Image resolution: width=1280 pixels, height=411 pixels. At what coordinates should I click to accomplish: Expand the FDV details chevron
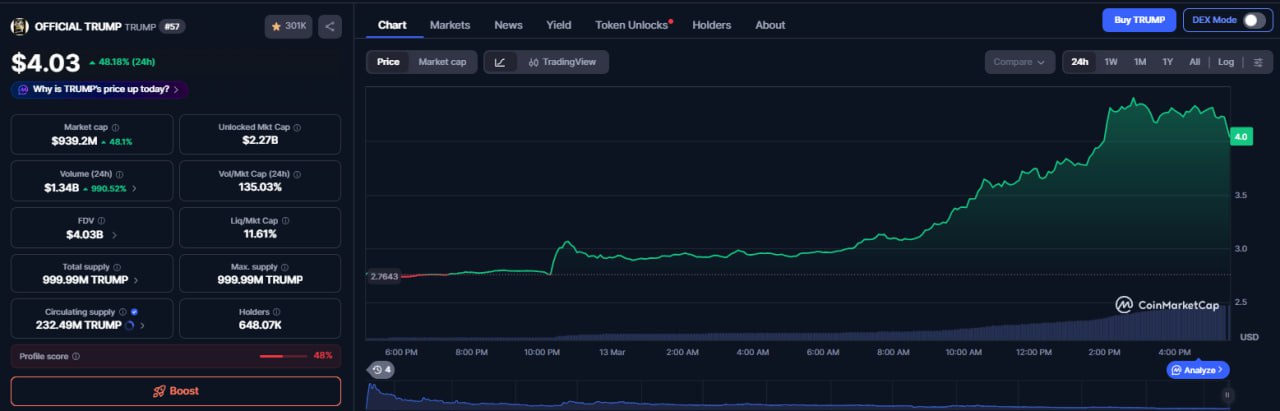[x=113, y=235]
